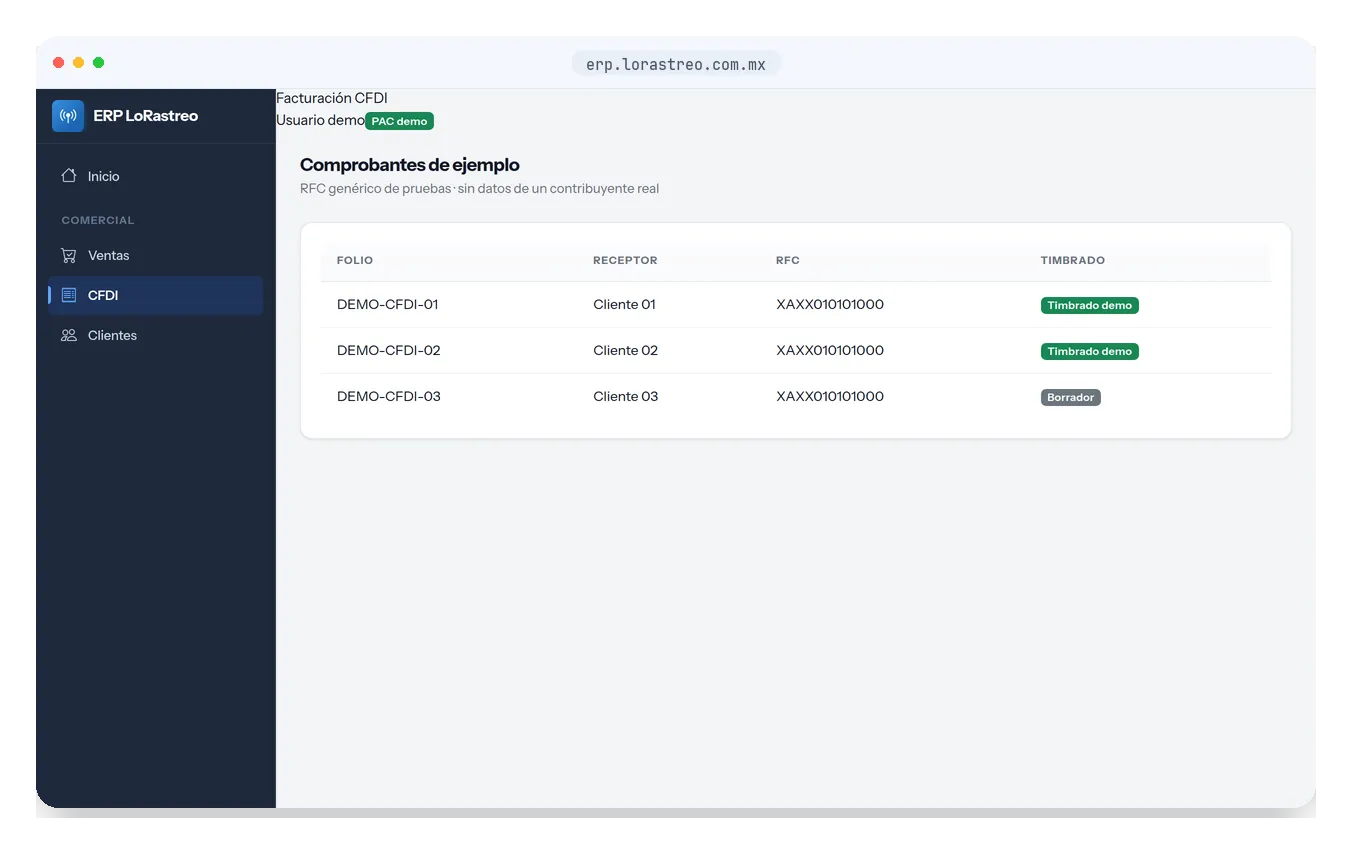Click the RFC column header
The width and height of the screenshot is (1352, 844).
tap(788, 260)
